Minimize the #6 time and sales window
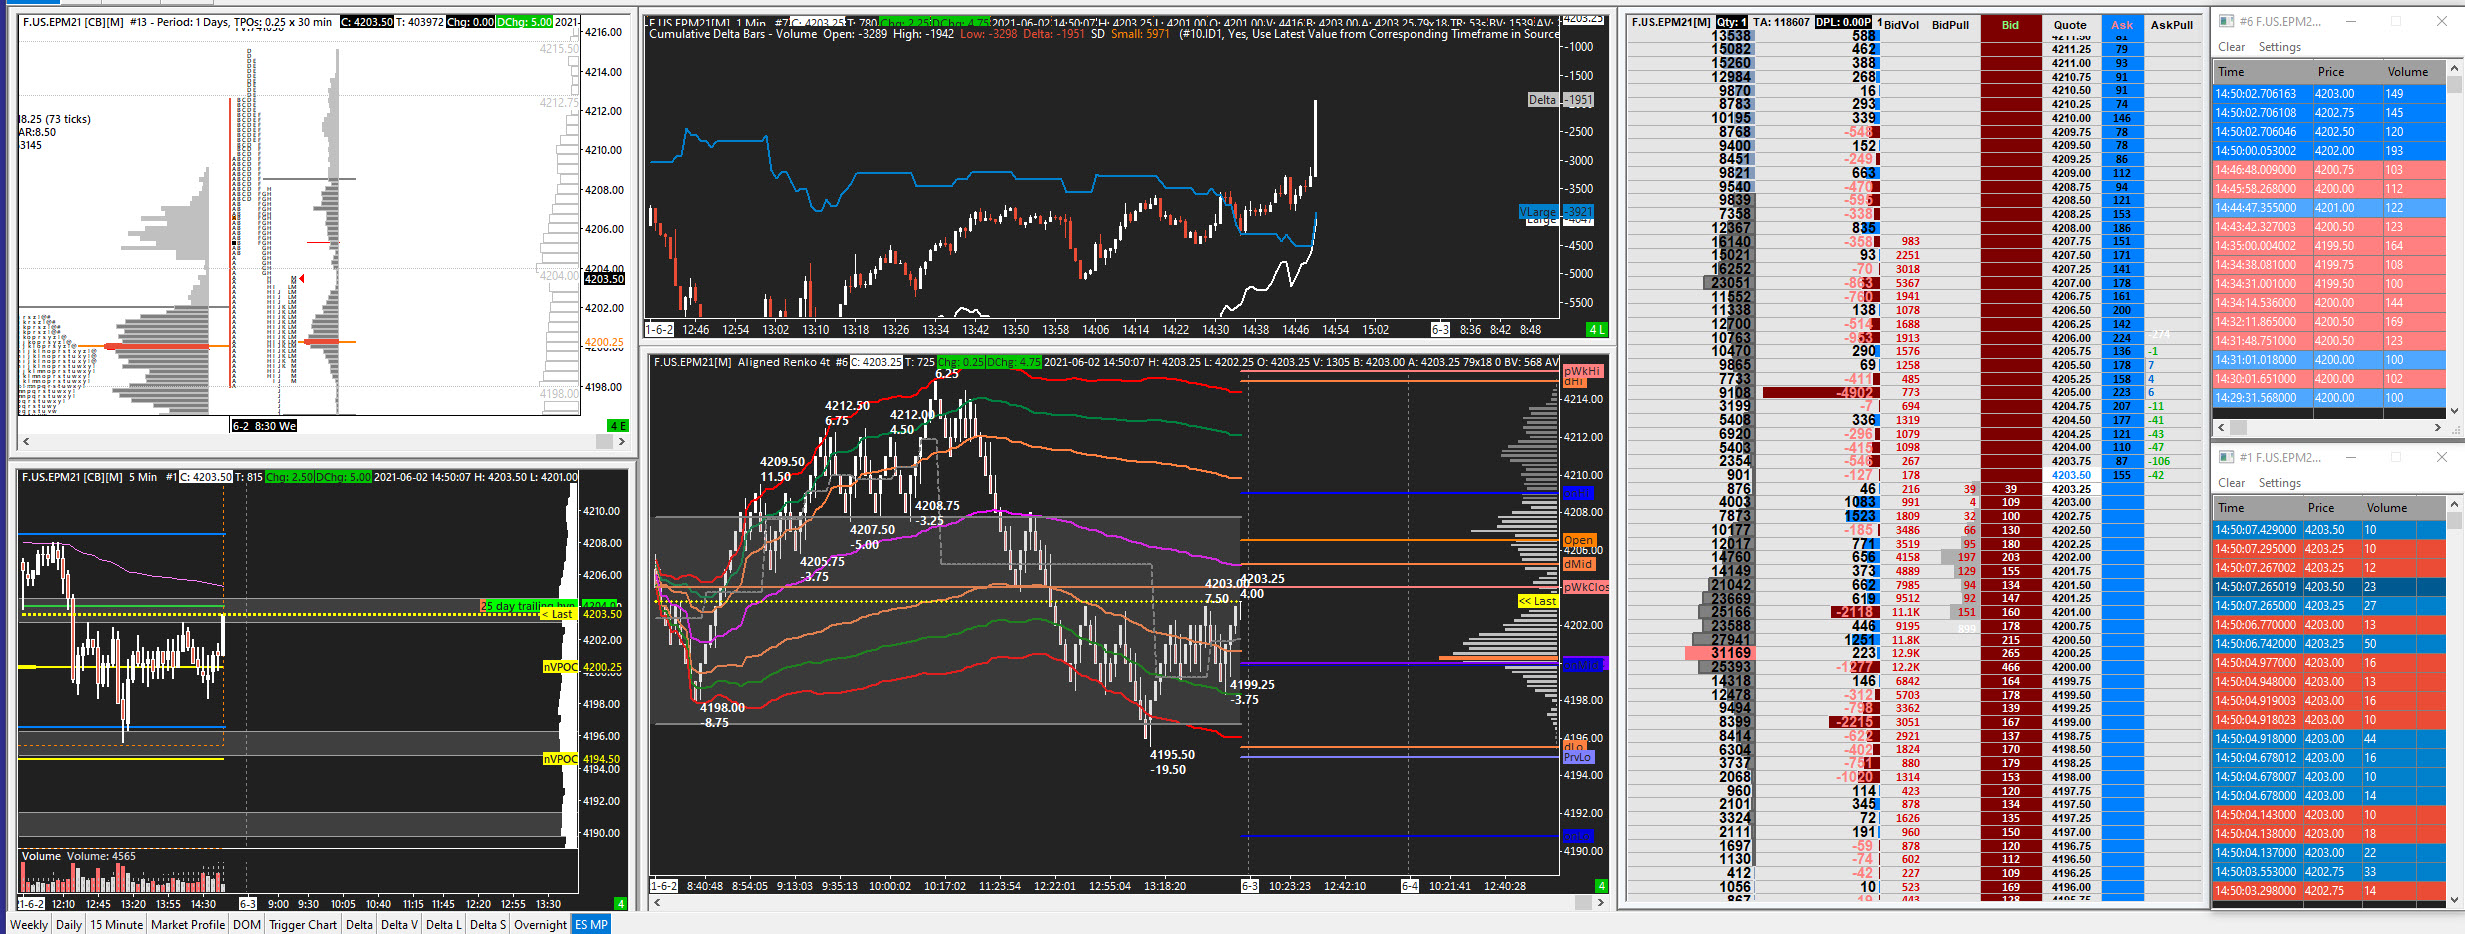This screenshot has height=934, width=2465. coord(2351,21)
